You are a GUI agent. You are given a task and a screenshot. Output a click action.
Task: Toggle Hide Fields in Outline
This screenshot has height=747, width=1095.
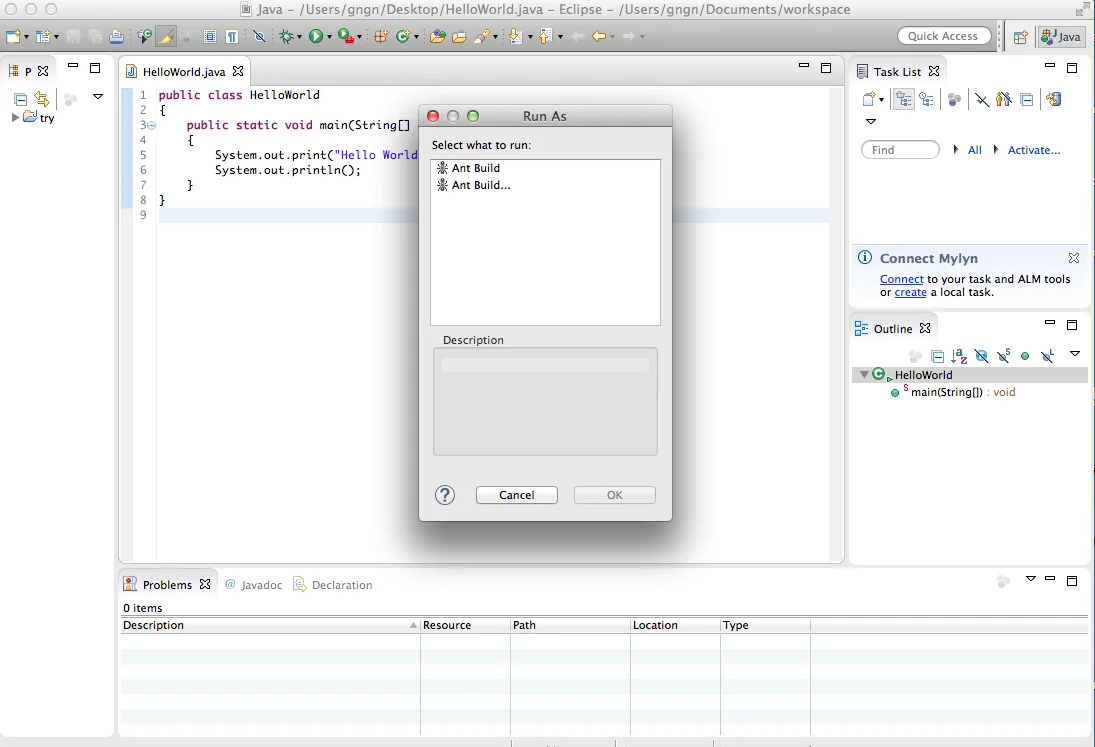(981, 357)
